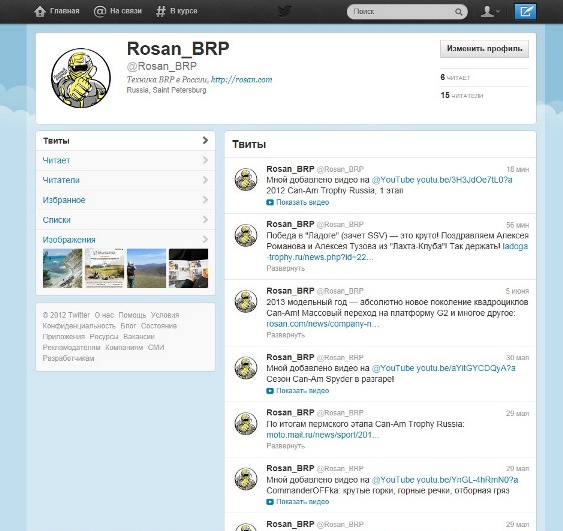Image resolution: width=563 pixels, height=531 pixels.
Task: Open youtu.be/3H3JdOe7tL0?a link
Action: pos(464,180)
